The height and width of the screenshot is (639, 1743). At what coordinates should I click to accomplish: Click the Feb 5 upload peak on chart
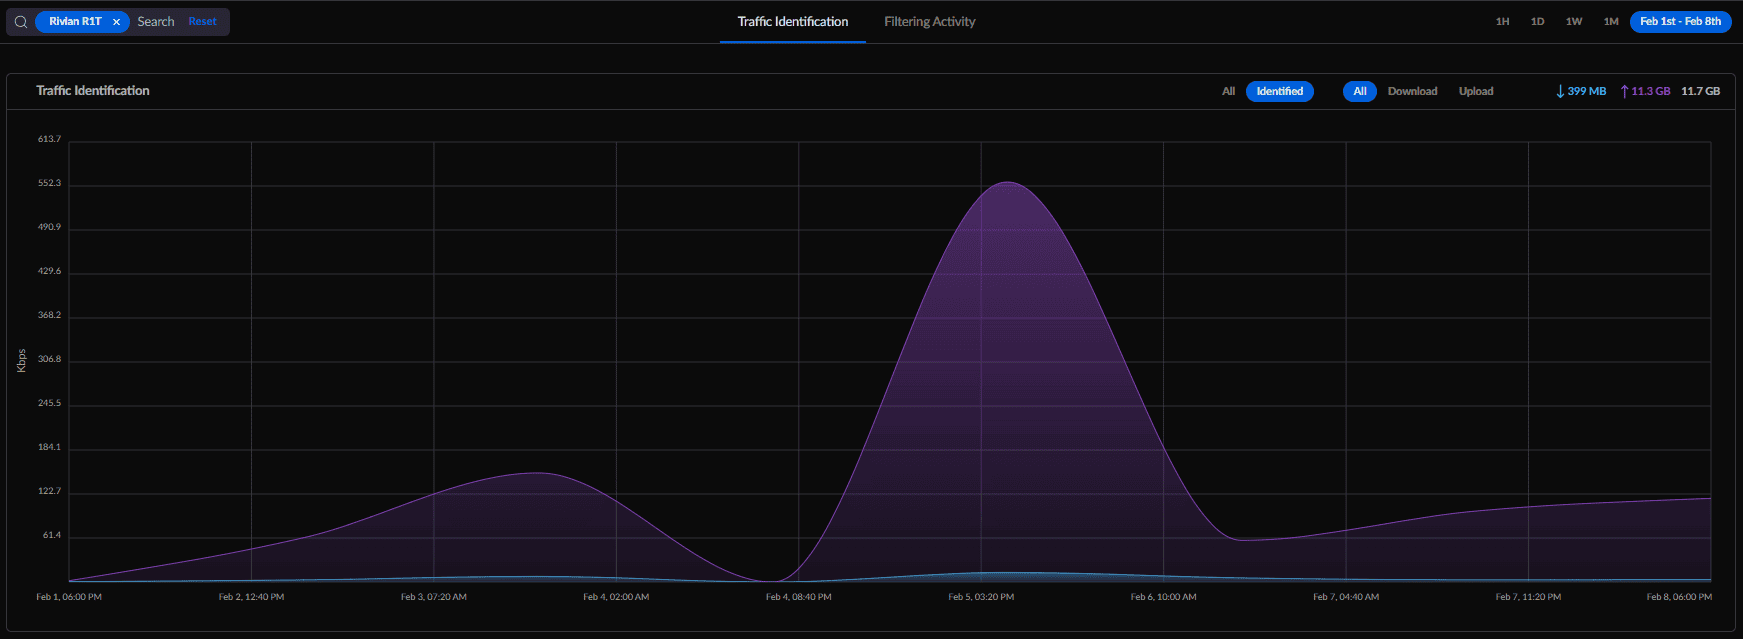[x=1009, y=183]
